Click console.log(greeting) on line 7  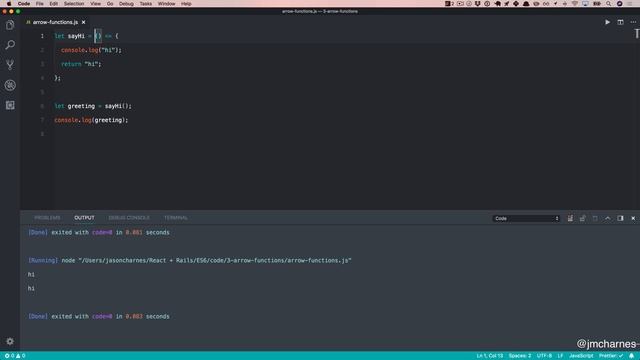91,120
